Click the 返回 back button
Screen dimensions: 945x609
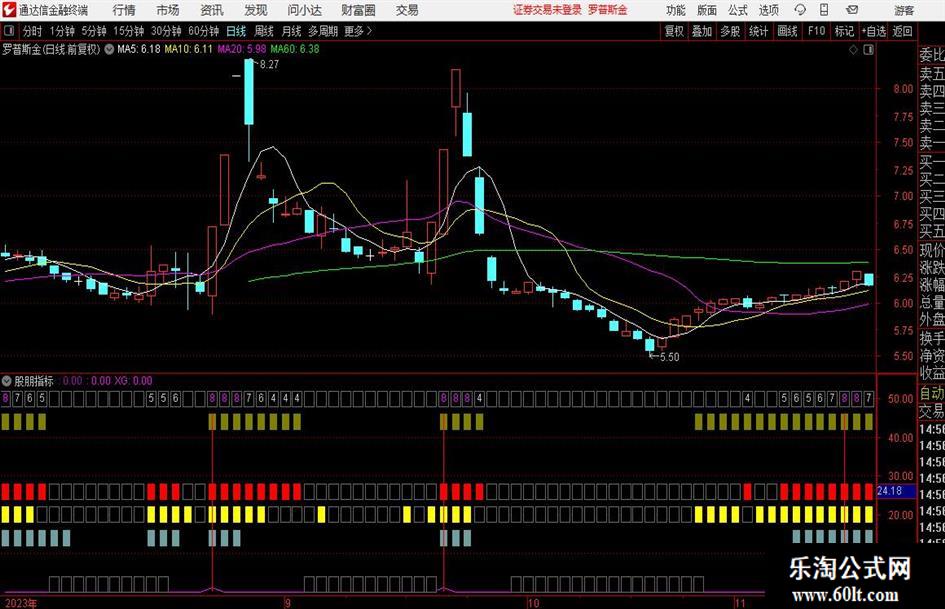tap(902, 31)
